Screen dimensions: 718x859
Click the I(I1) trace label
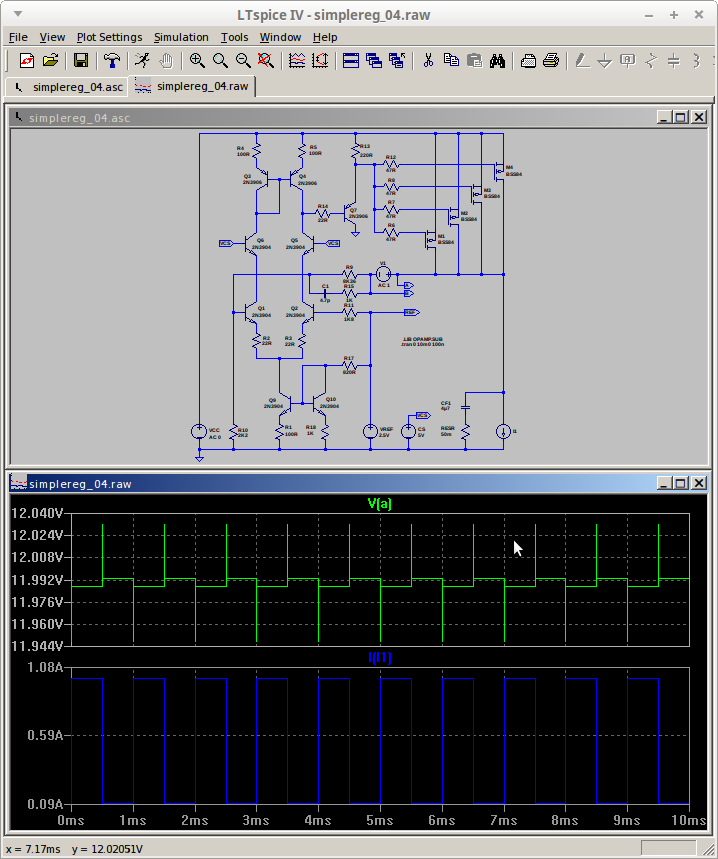tap(380, 657)
